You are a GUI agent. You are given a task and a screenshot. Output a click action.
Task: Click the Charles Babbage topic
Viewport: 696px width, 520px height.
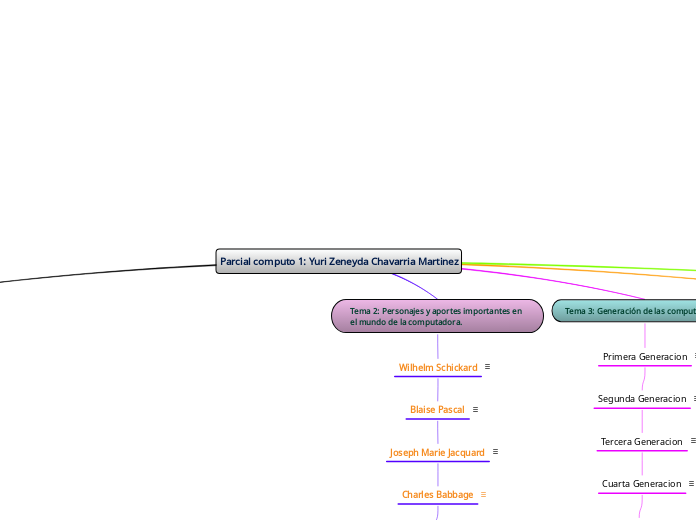click(438, 495)
